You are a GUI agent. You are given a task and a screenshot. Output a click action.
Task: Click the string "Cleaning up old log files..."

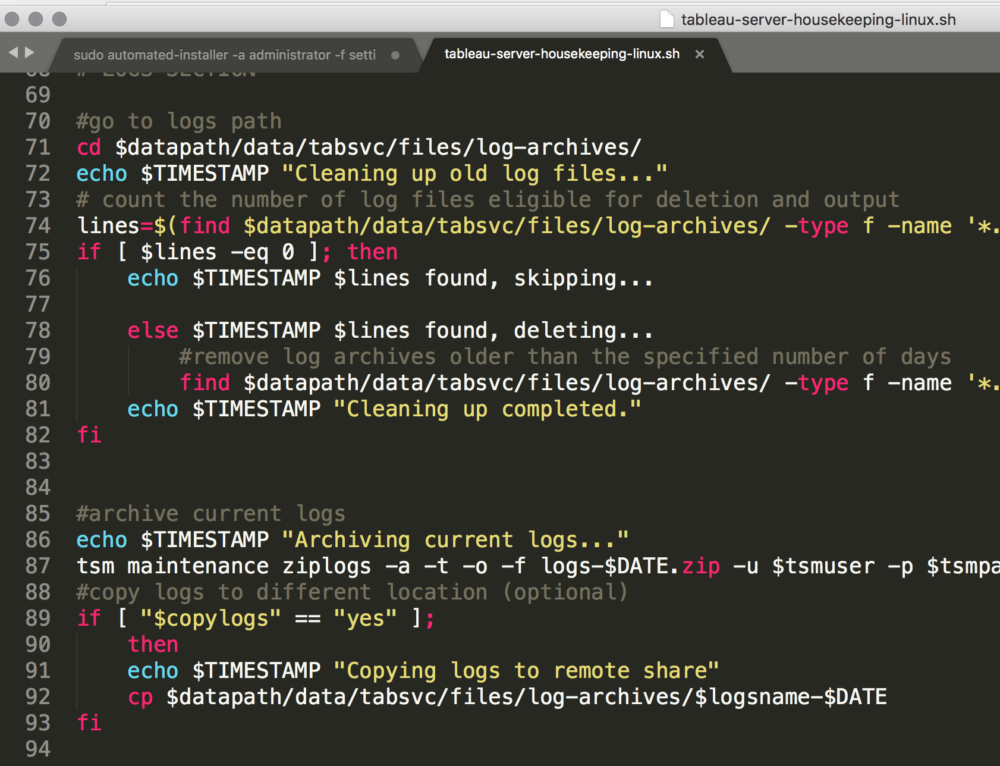point(474,173)
